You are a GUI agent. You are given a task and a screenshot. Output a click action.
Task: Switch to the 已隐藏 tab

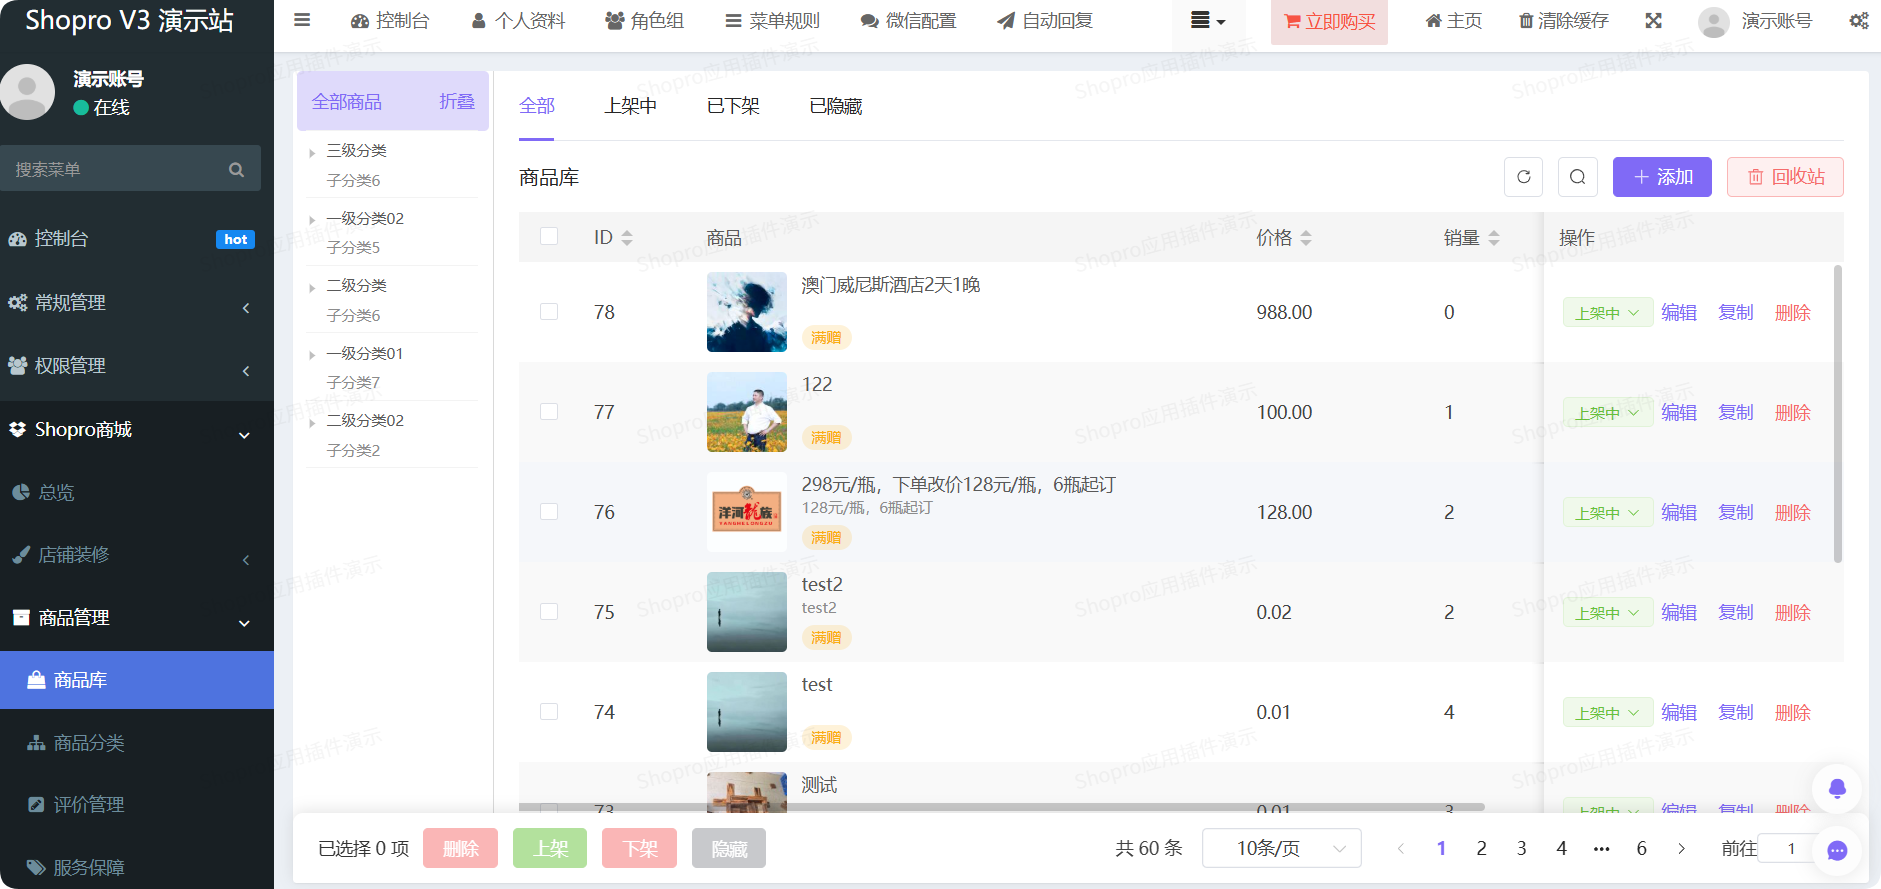tap(836, 106)
